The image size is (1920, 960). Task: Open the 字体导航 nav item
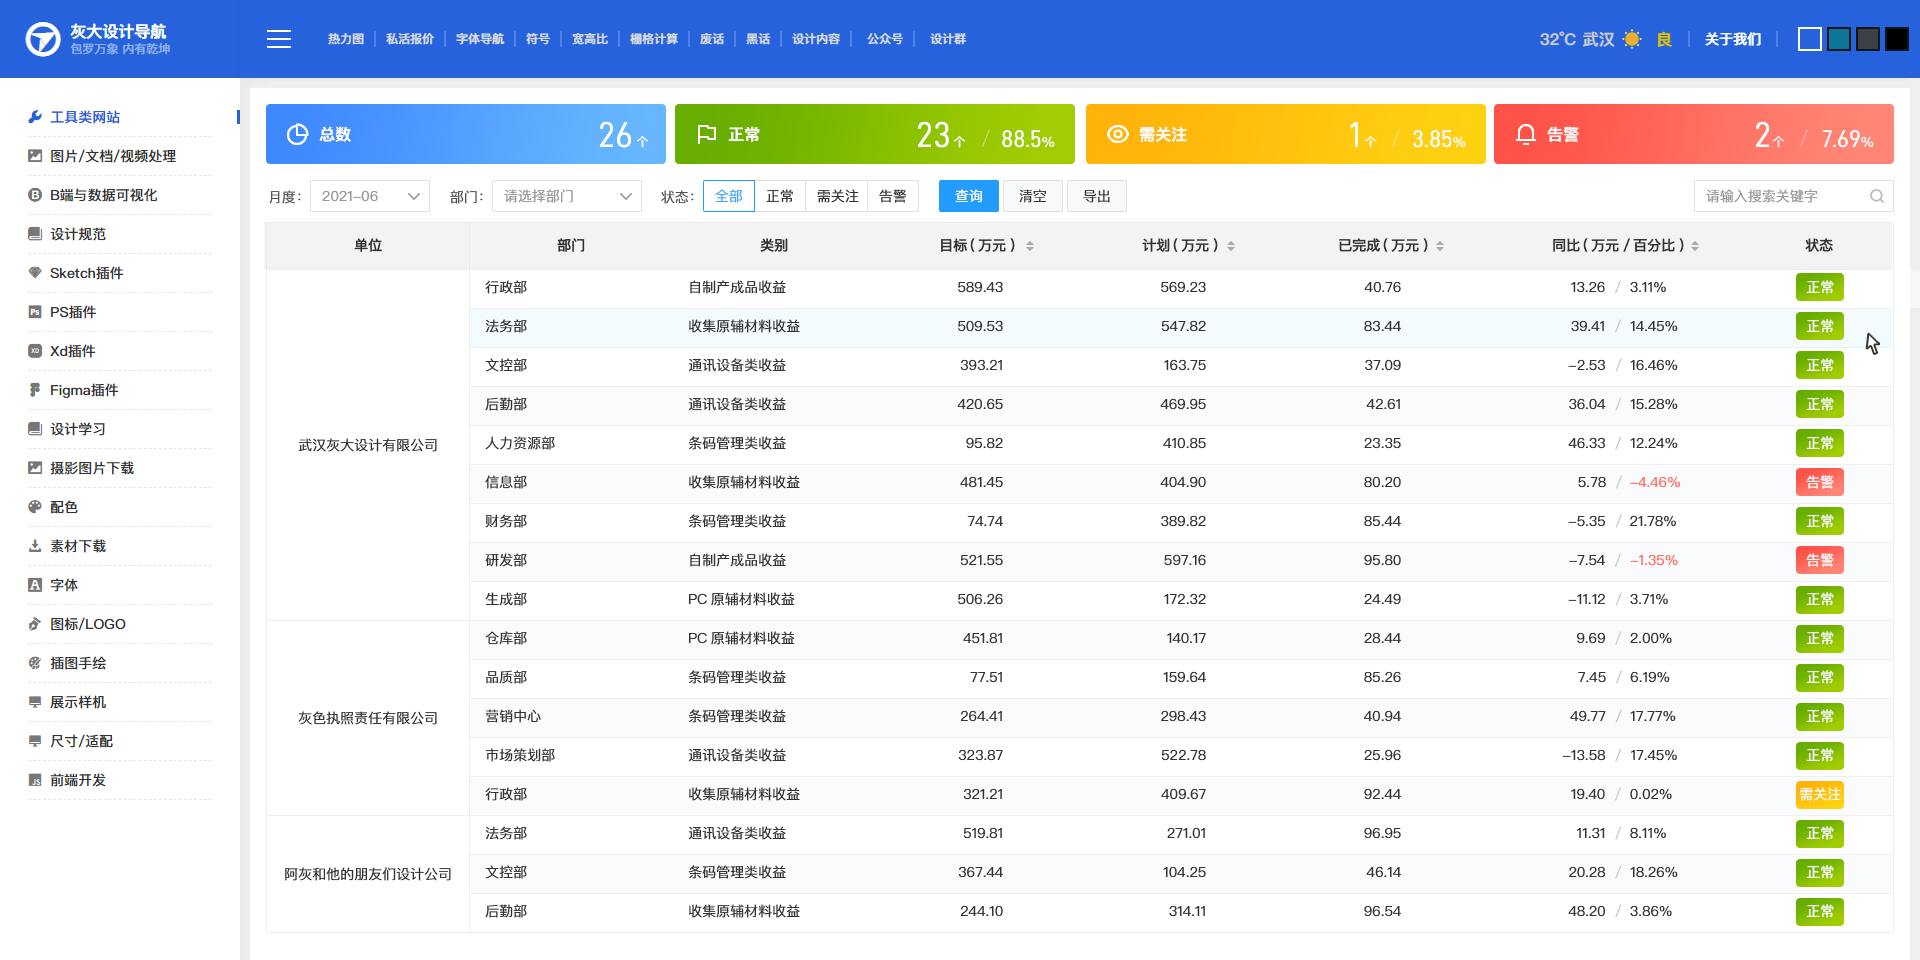click(480, 39)
